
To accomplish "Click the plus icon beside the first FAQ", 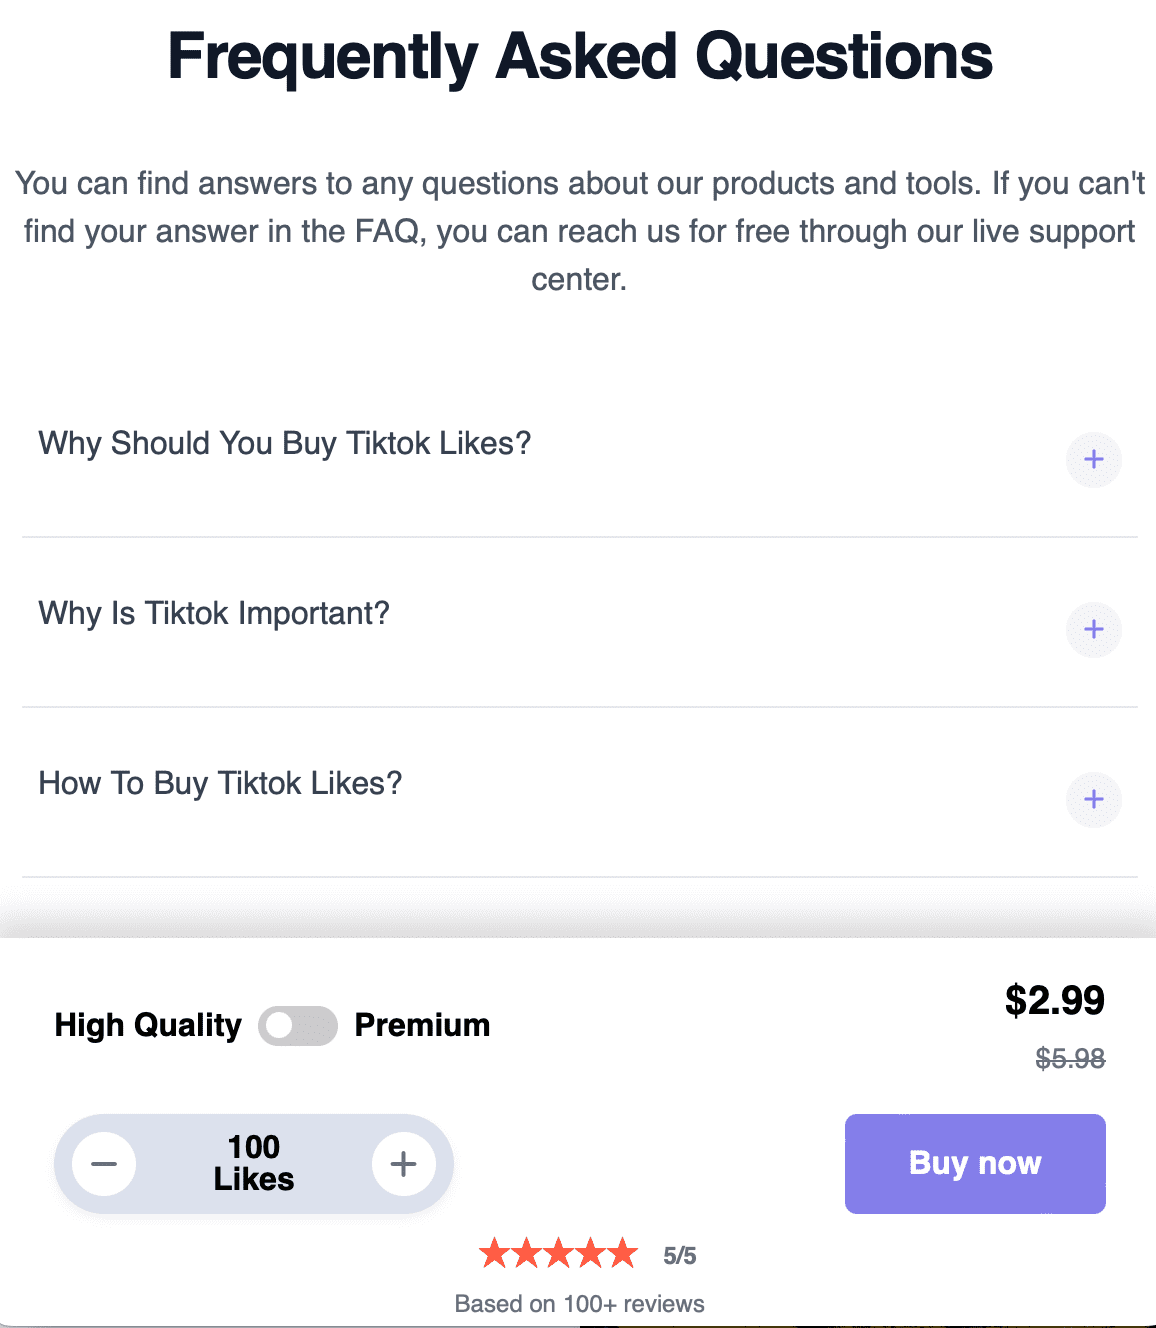I will pos(1093,460).
